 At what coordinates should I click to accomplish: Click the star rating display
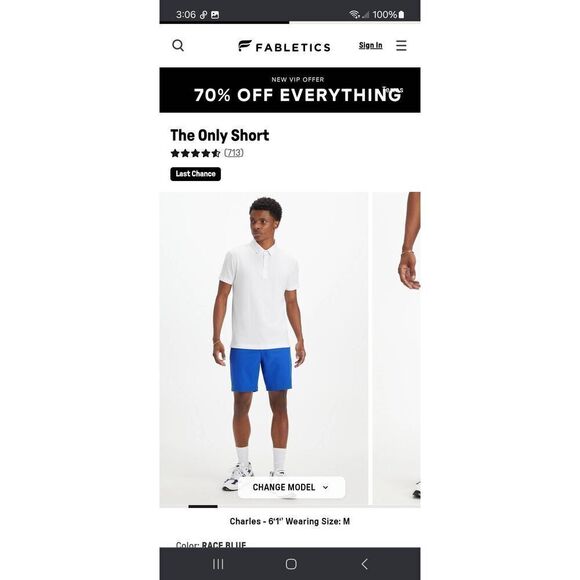point(195,153)
